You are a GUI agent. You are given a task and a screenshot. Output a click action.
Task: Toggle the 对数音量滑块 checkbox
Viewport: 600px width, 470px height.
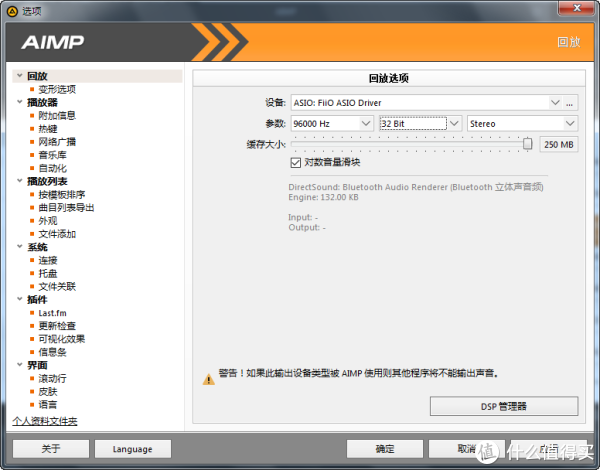pyautogui.click(x=295, y=163)
